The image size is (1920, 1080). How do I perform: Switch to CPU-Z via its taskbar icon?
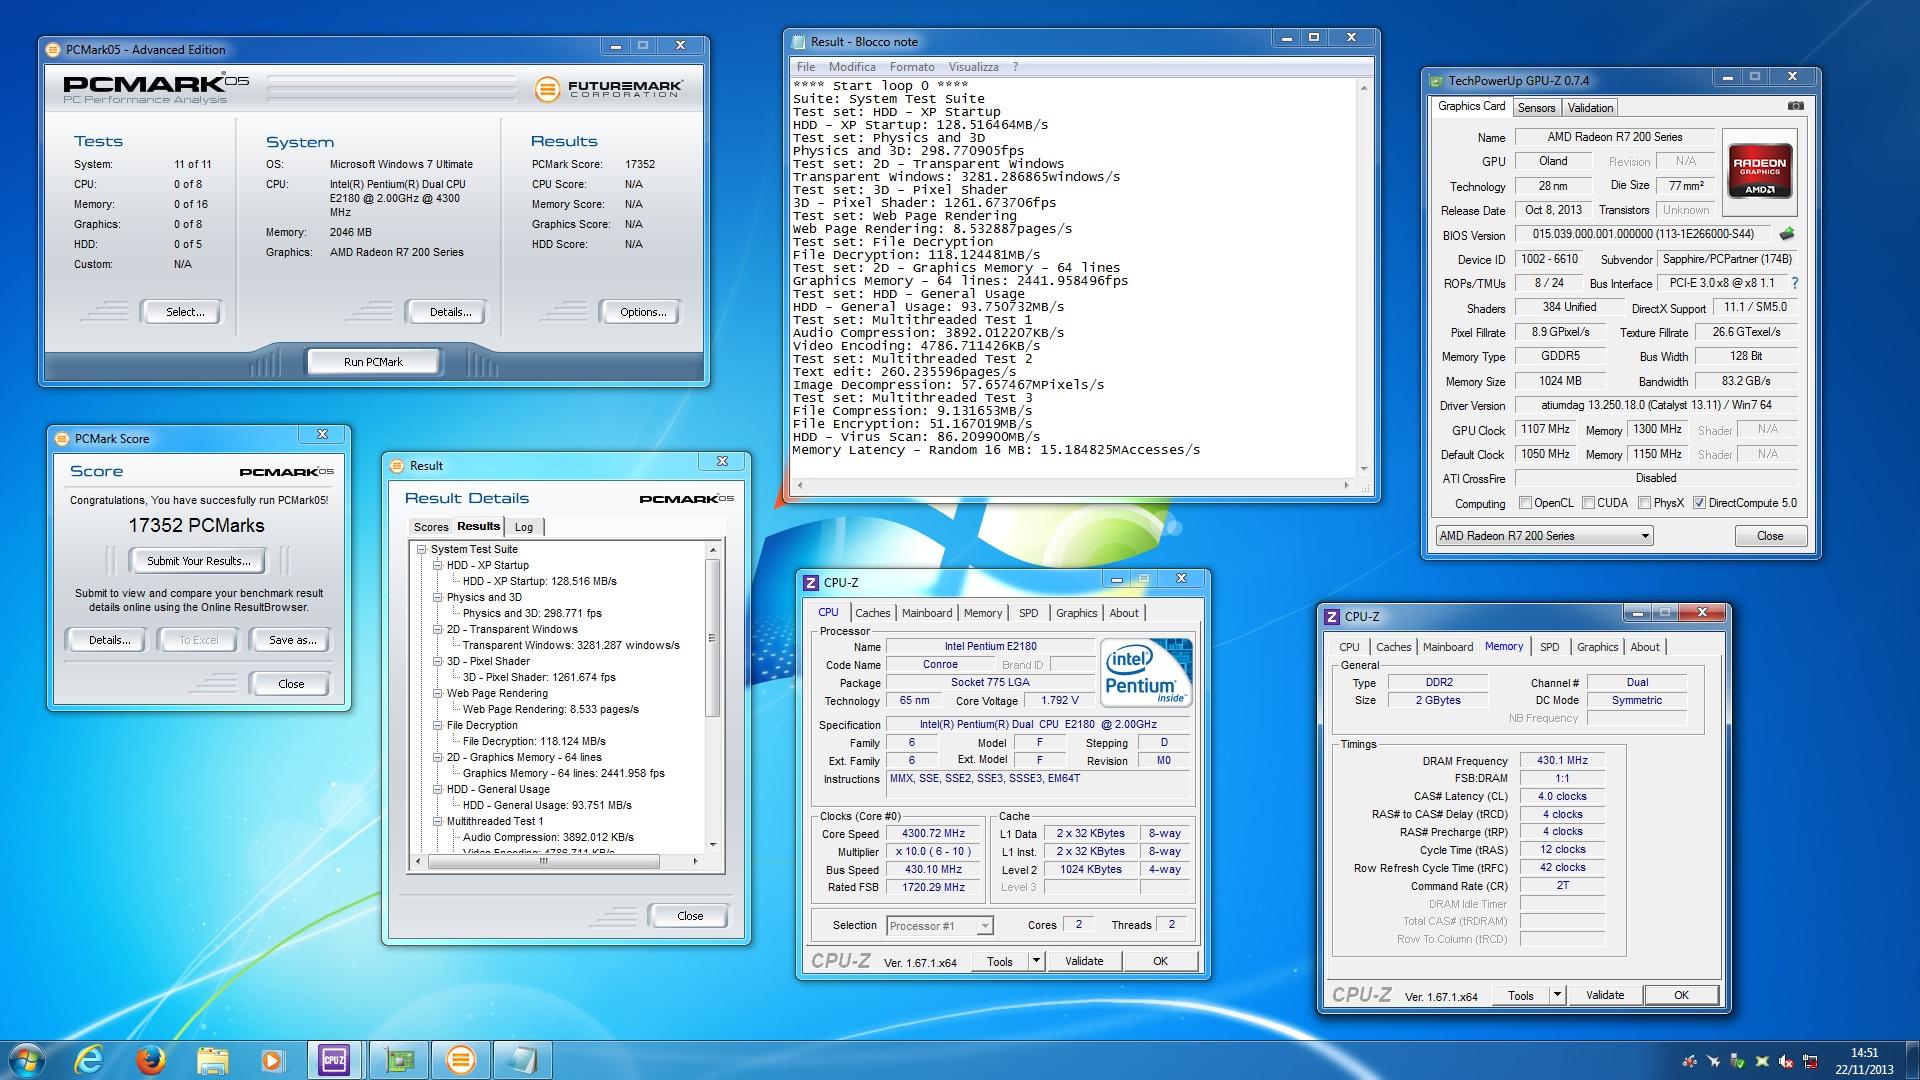(334, 1060)
